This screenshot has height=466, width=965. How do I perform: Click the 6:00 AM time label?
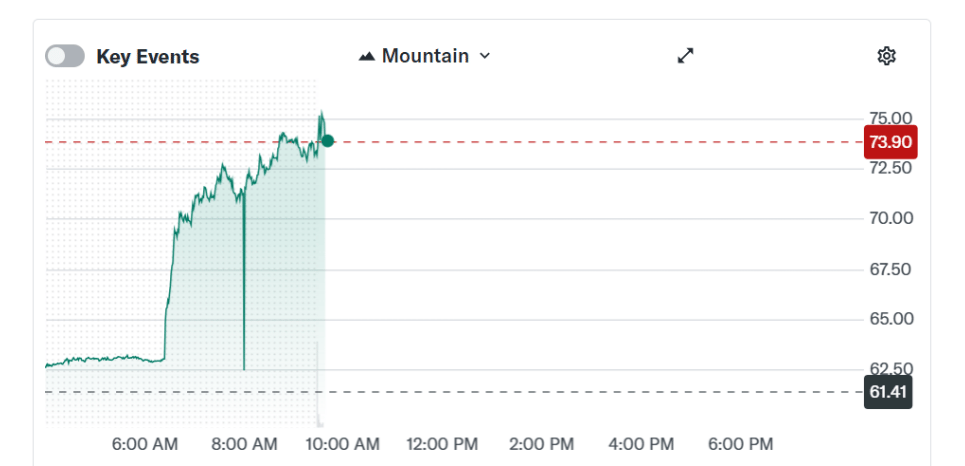click(x=144, y=444)
